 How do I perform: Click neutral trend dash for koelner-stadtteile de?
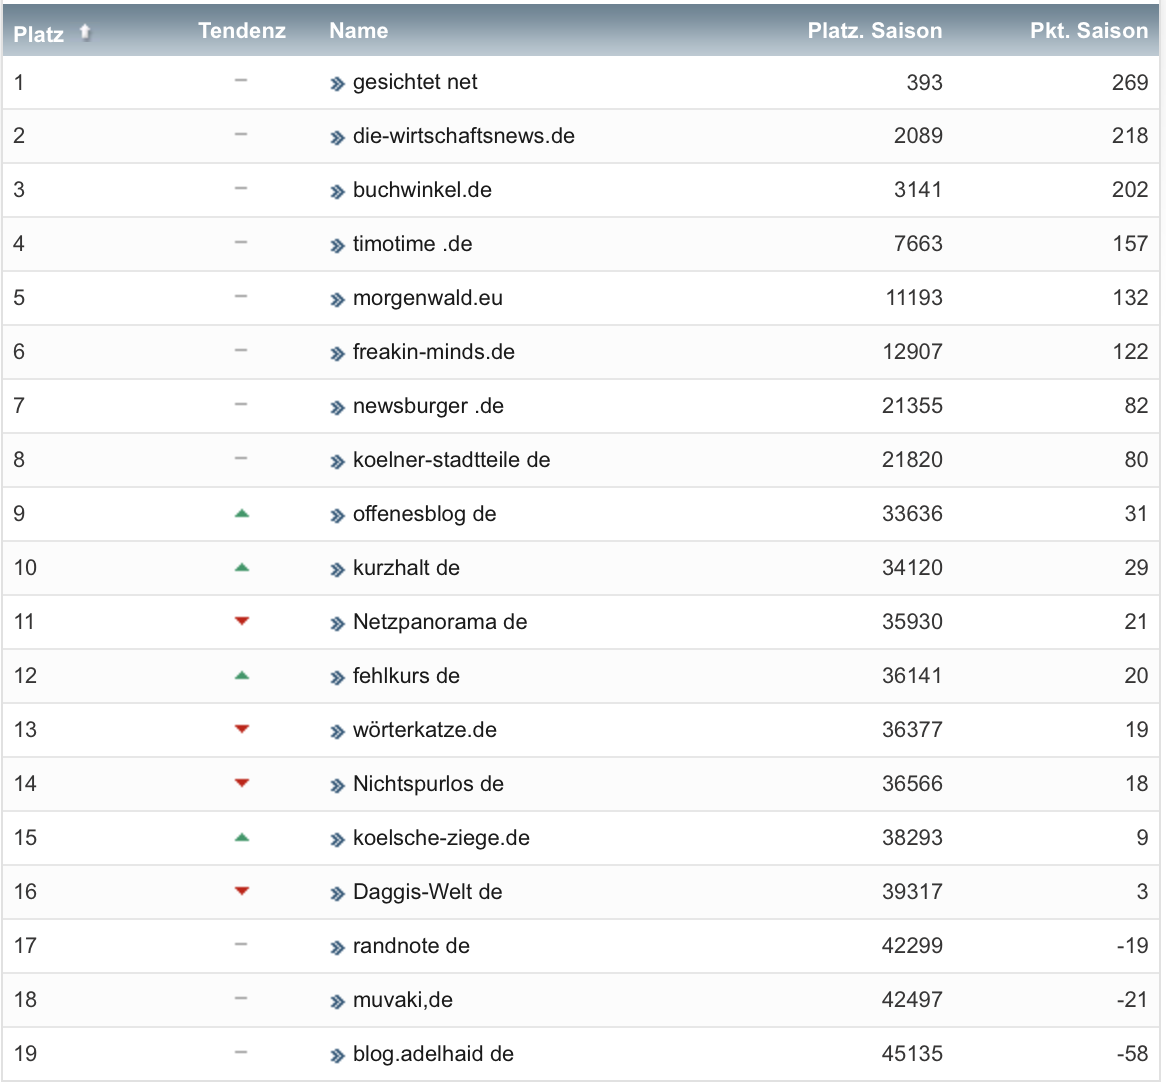tap(241, 458)
